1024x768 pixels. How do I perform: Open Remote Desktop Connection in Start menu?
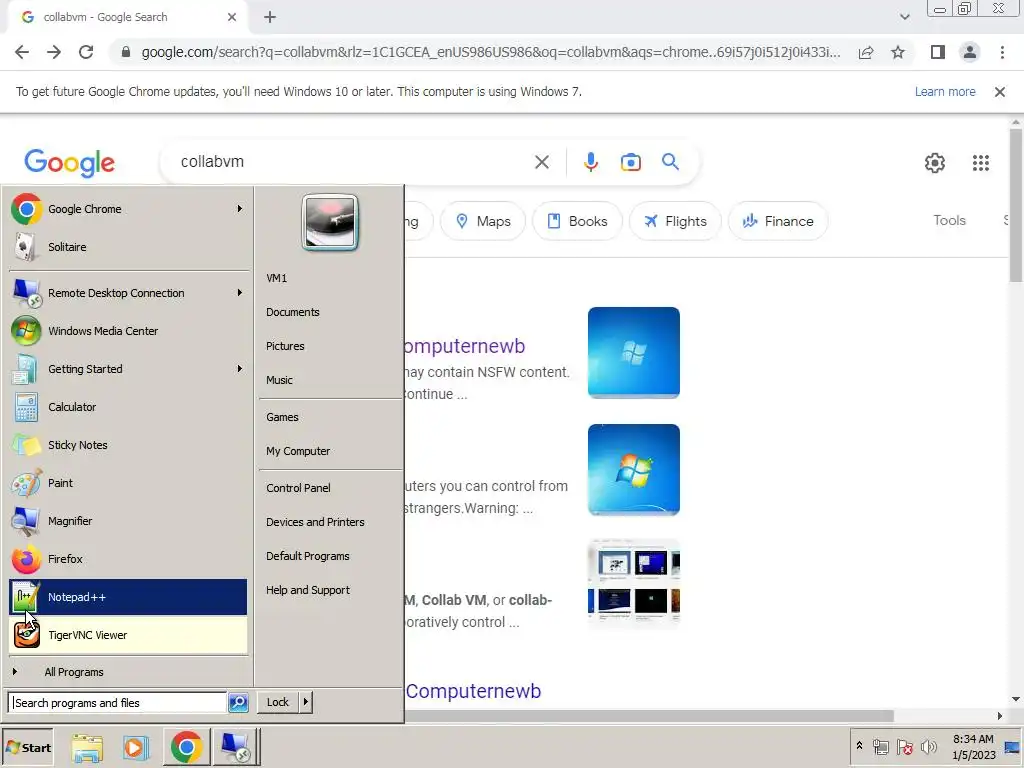(x=128, y=293)
